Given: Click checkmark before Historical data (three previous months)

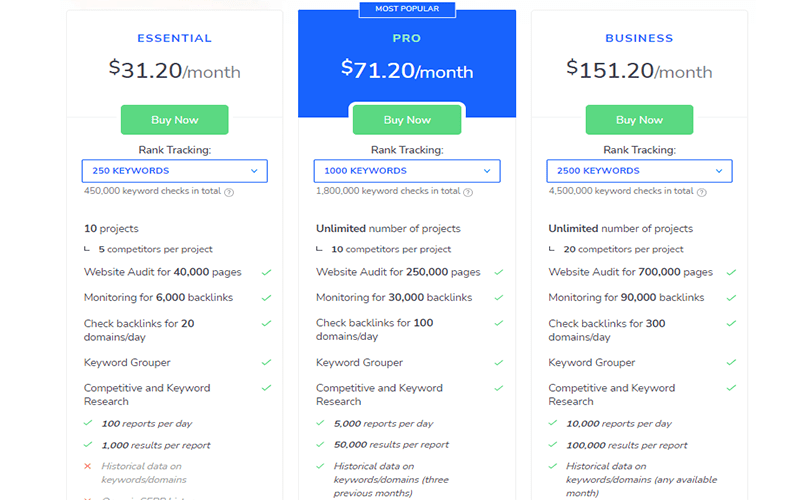Looking at the screenshot, I should [x=320, y=466].
